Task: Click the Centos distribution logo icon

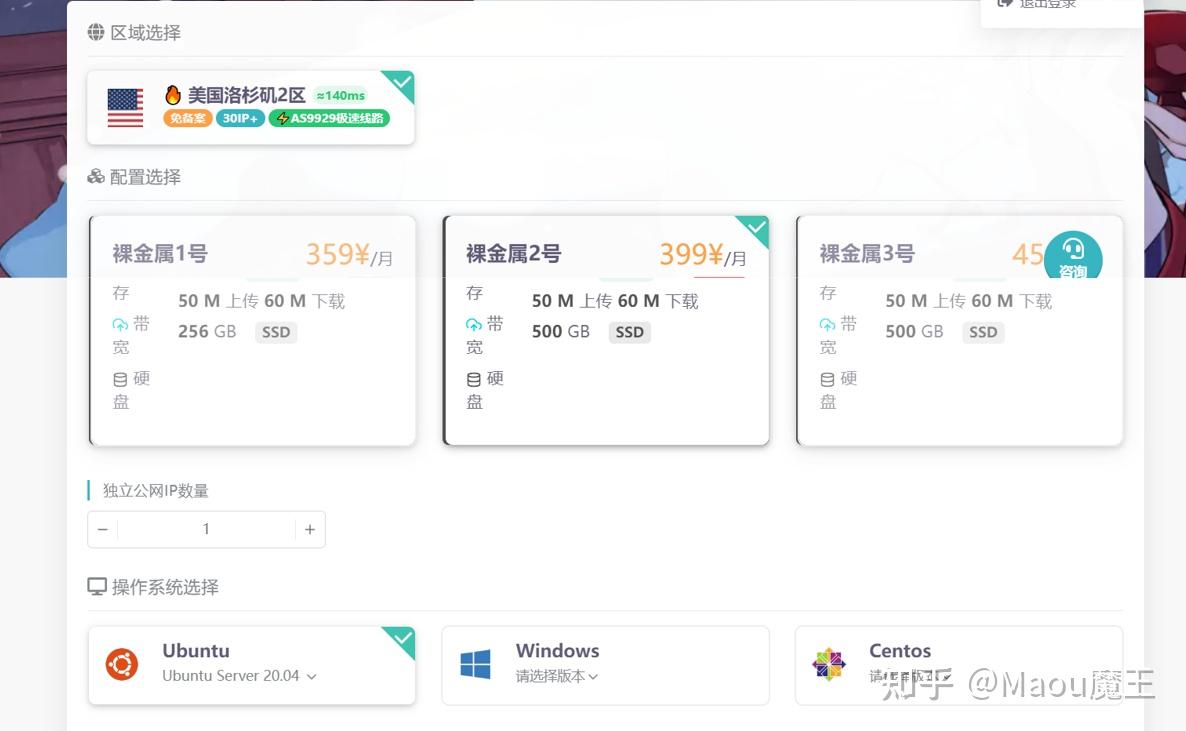Action: [829, 664]
